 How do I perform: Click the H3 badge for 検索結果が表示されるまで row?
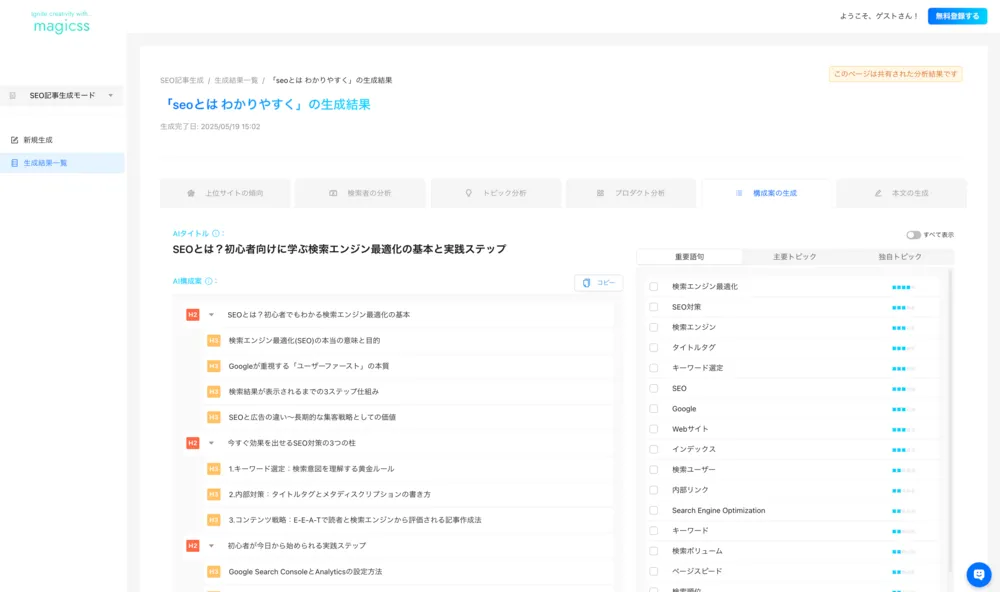point(214,392)
